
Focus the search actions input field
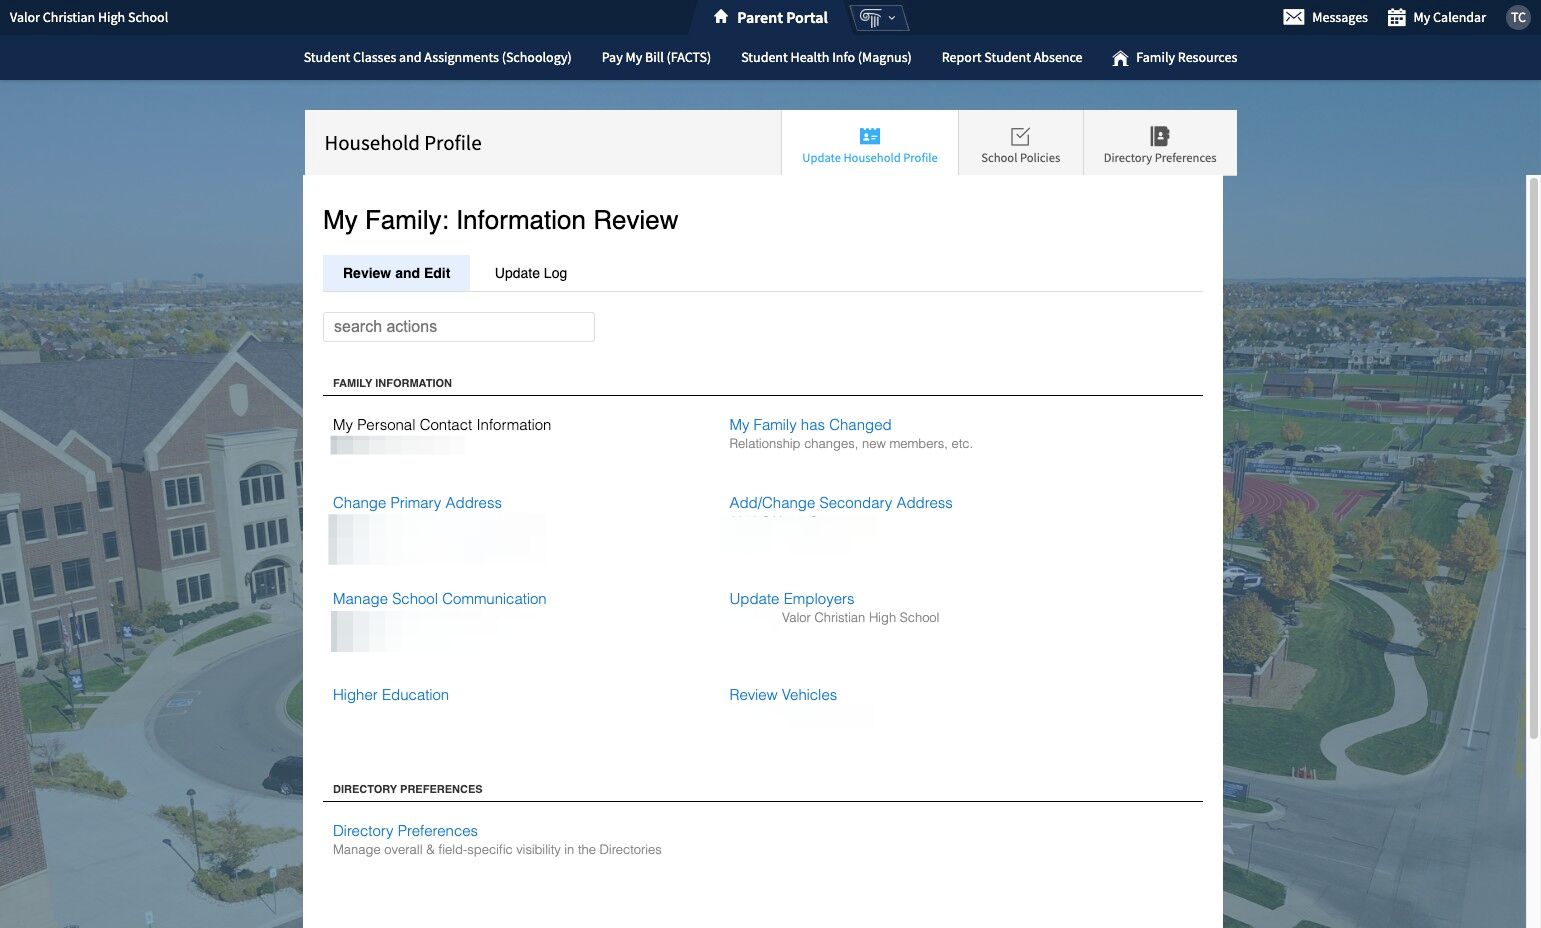[x=459, y=327]
